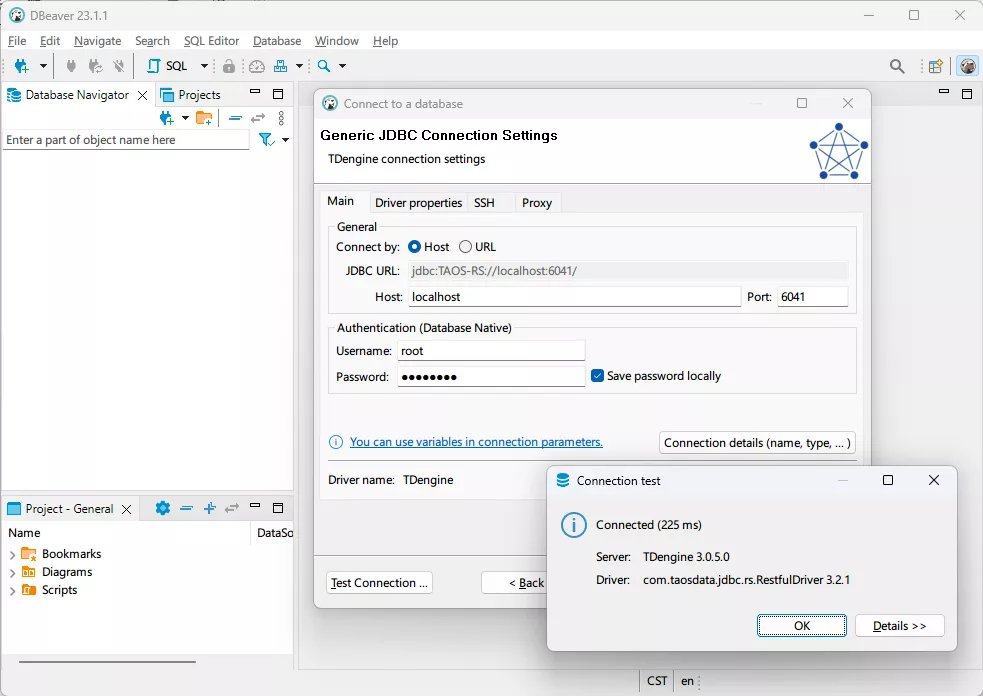Image resolution: width=983 pixels, height=696 pixels.
Task: Click the SQL editor toolbar button
Action: (x=167, y=66)
